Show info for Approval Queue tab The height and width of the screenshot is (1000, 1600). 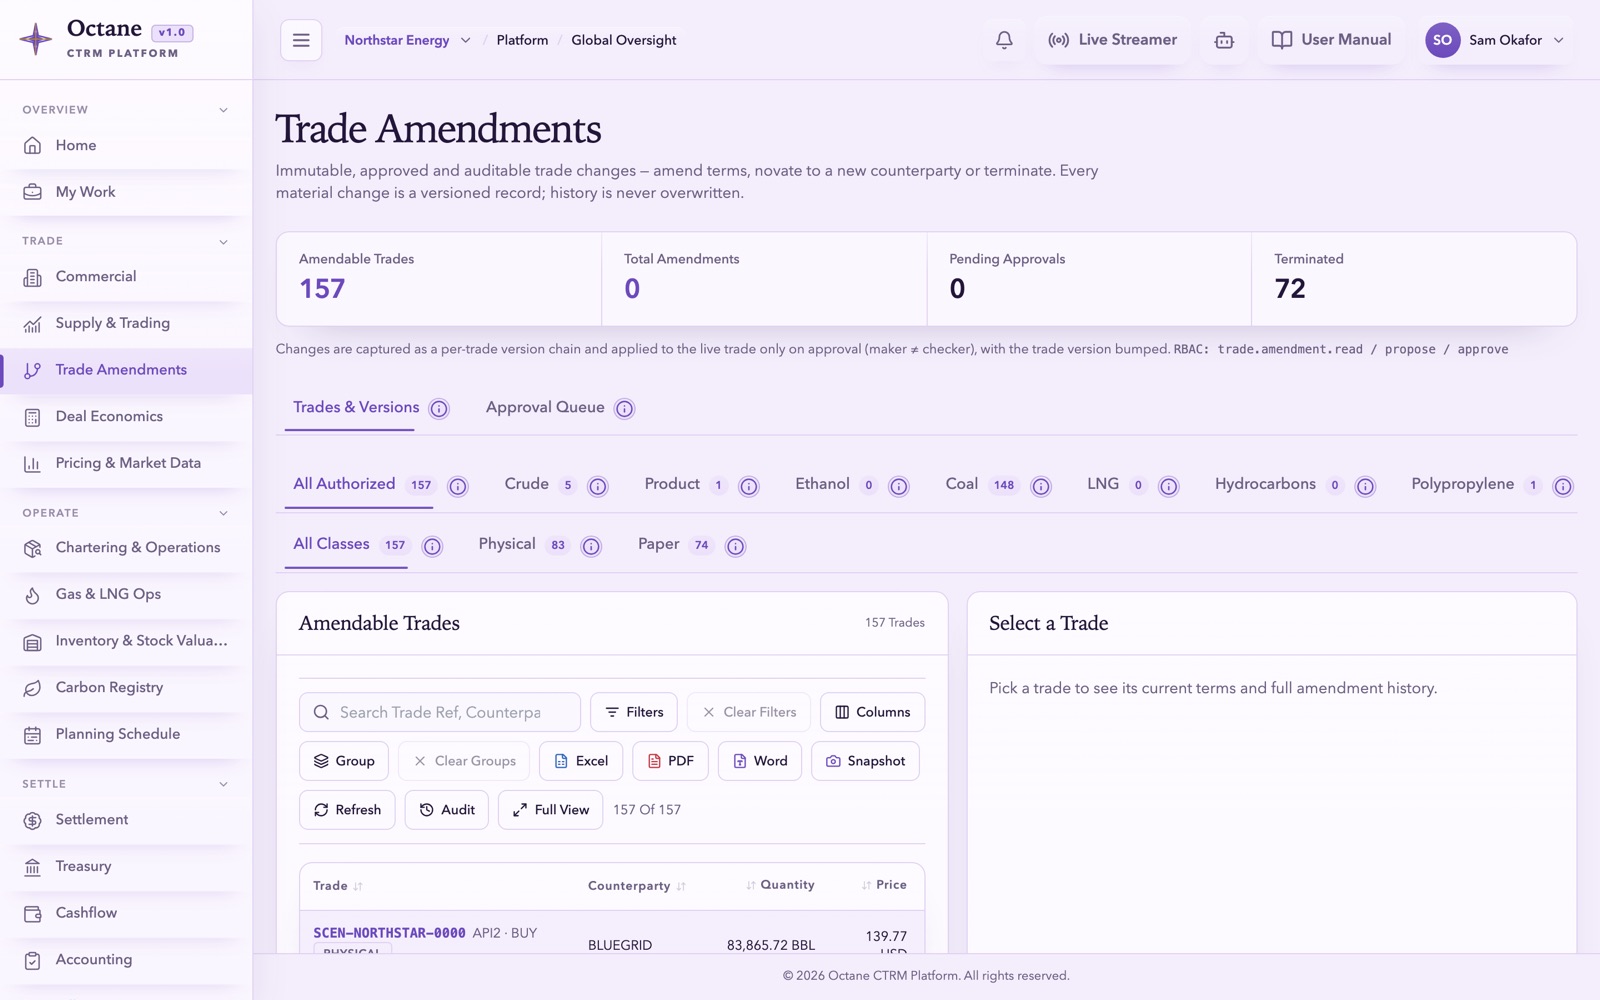pyautogui.click(x=624, y=408)
